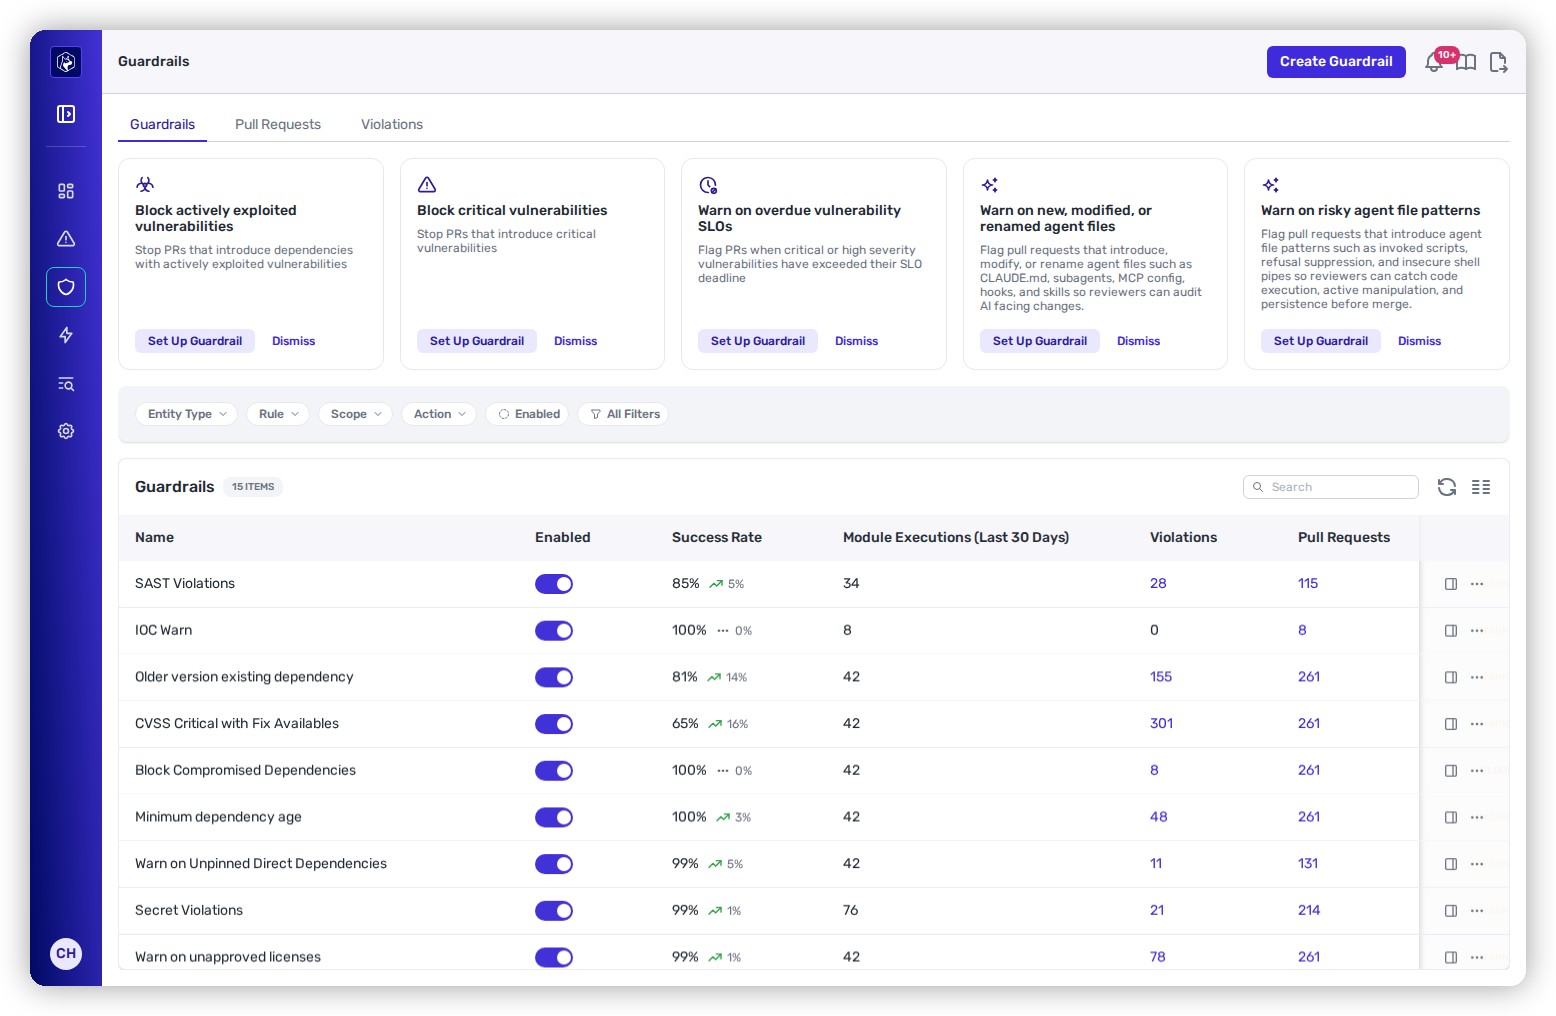Toggle Block Compromised Dependencies switch
This screenshot has width=1556, height=1016.
554,771
